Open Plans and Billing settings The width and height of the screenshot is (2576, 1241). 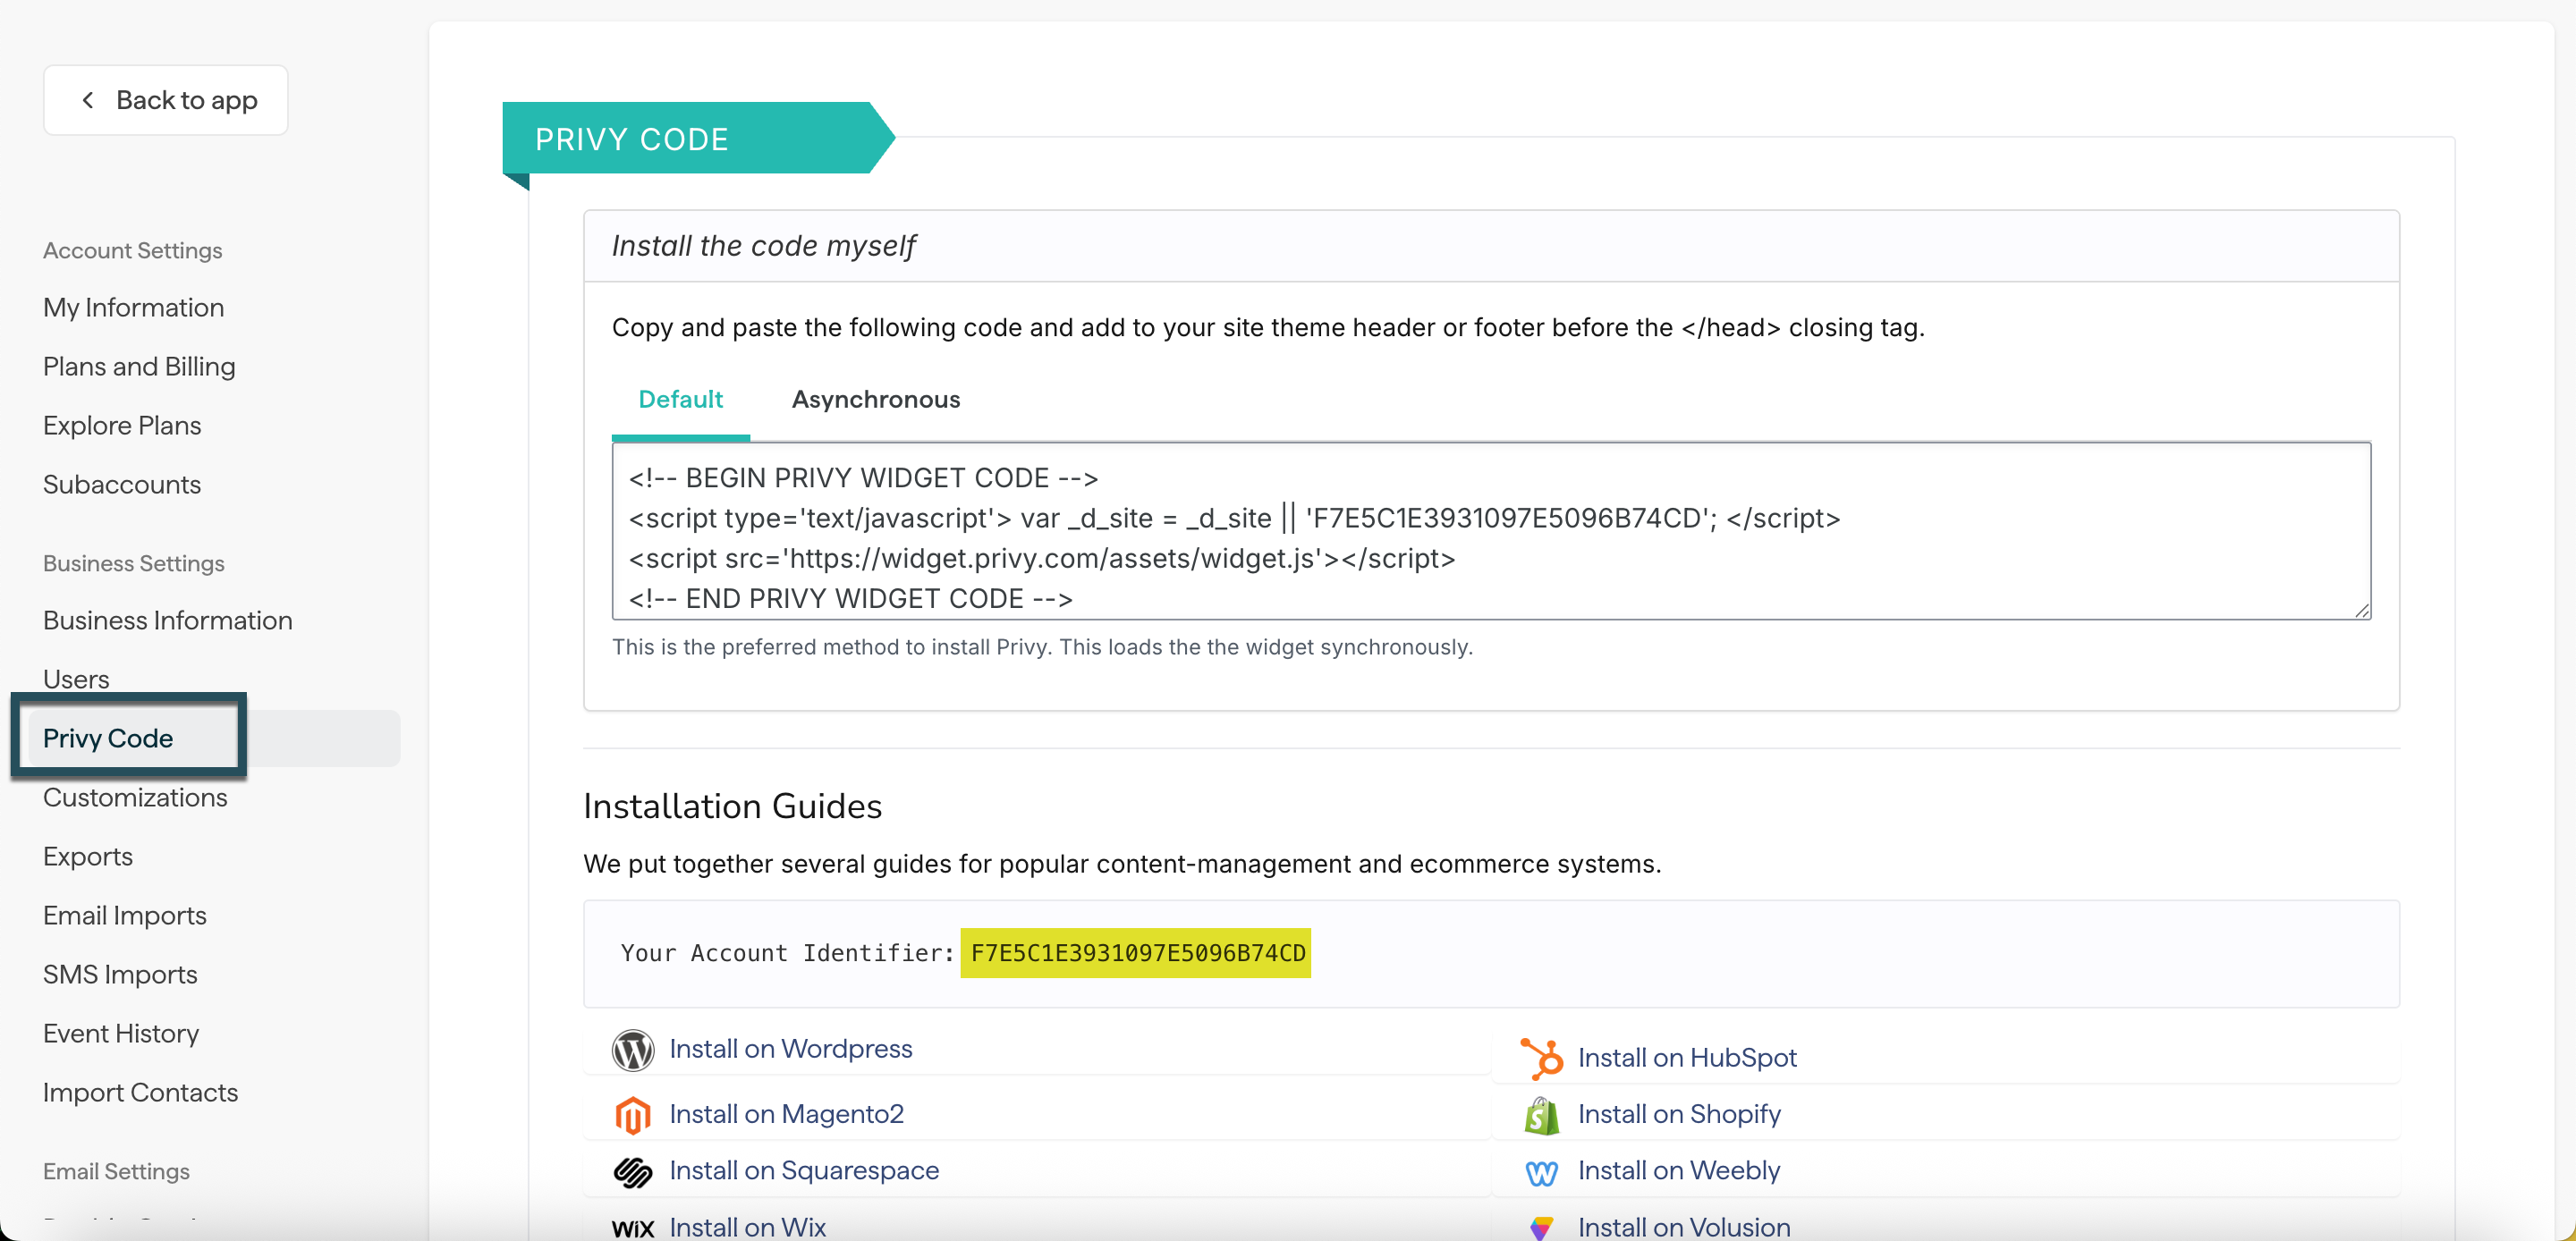tap(139, 366)
